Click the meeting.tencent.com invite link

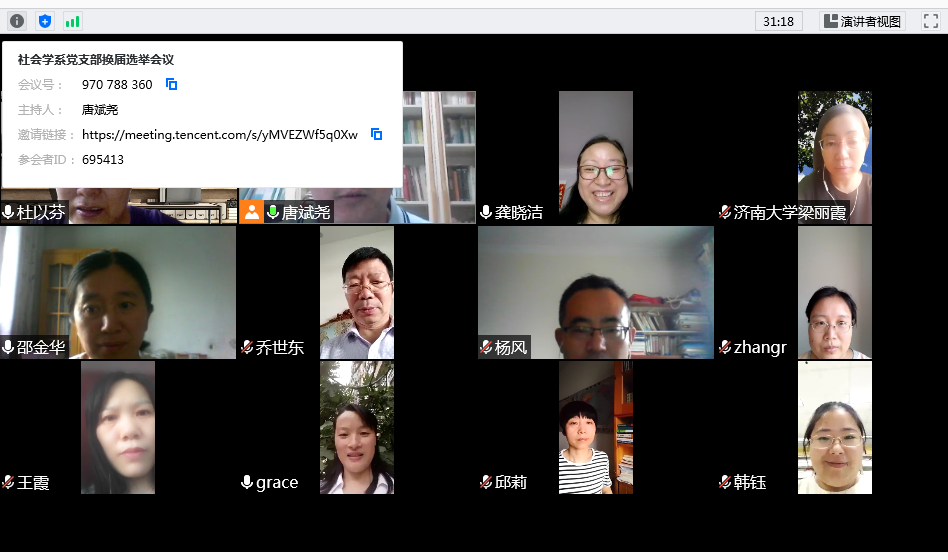pos(220,135)
